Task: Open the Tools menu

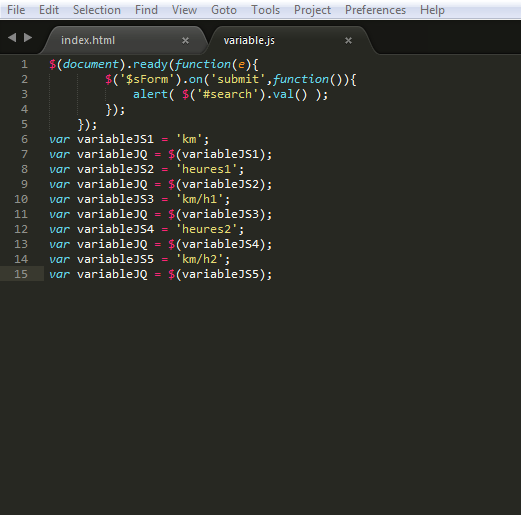Action: pyautogui.click(x=265, y=10)
